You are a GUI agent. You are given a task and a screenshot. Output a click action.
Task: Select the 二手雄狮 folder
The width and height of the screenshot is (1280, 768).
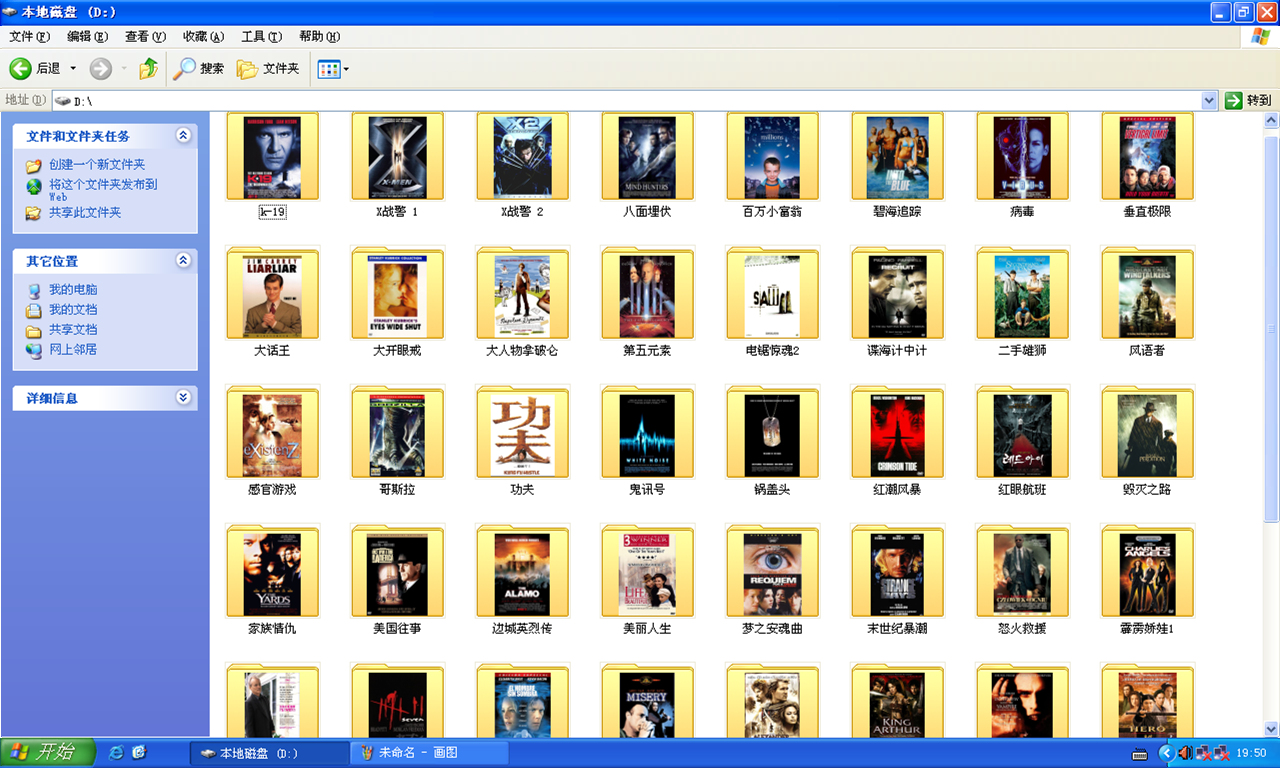coord(1022,296)
